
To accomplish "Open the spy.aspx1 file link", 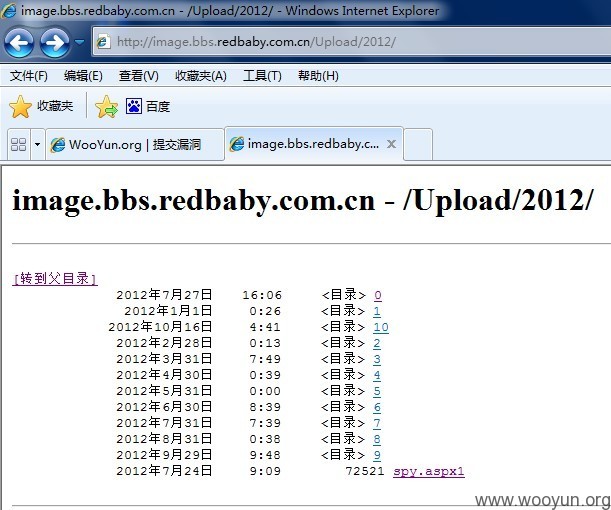I will (429, 471).
